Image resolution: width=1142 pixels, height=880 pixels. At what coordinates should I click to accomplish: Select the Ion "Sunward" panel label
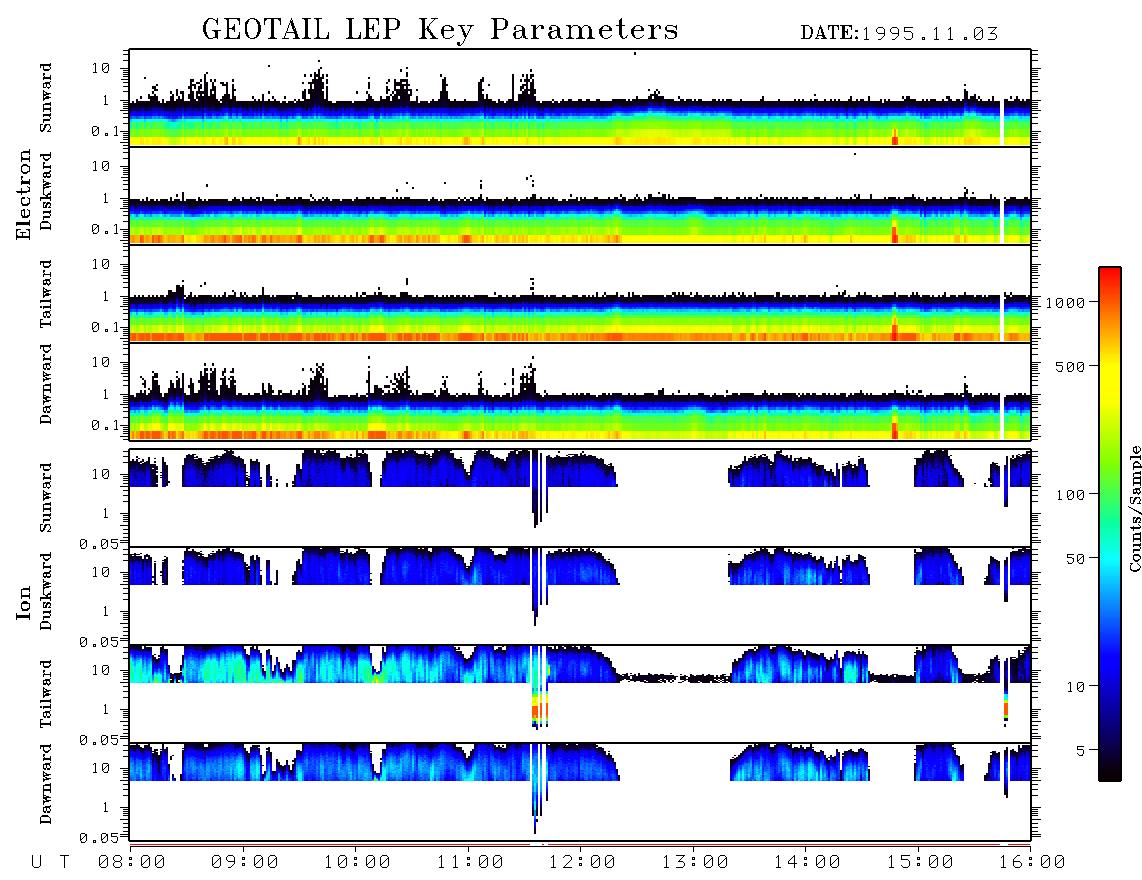coord(46,497)
